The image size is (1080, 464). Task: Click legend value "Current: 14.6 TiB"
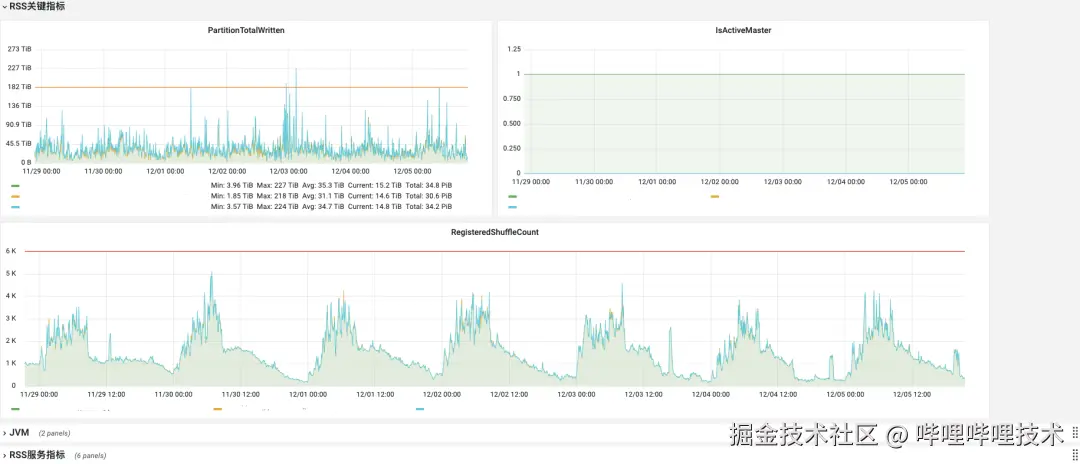coord(375,196)
